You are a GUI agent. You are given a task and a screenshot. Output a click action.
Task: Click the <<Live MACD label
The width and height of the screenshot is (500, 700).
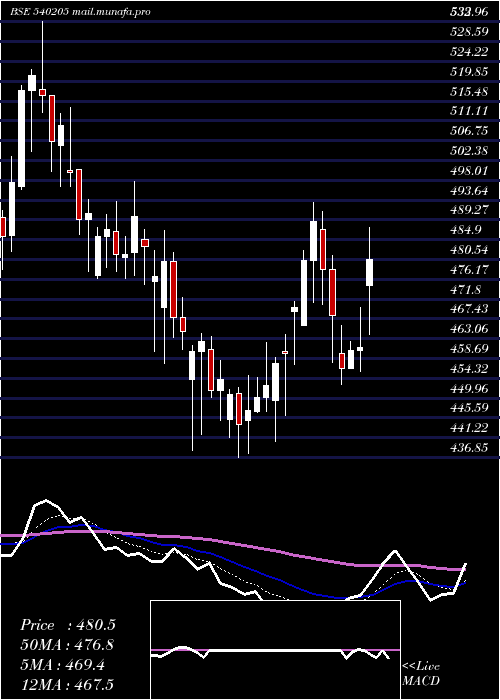pyautogui.click(x=421, y=674)
